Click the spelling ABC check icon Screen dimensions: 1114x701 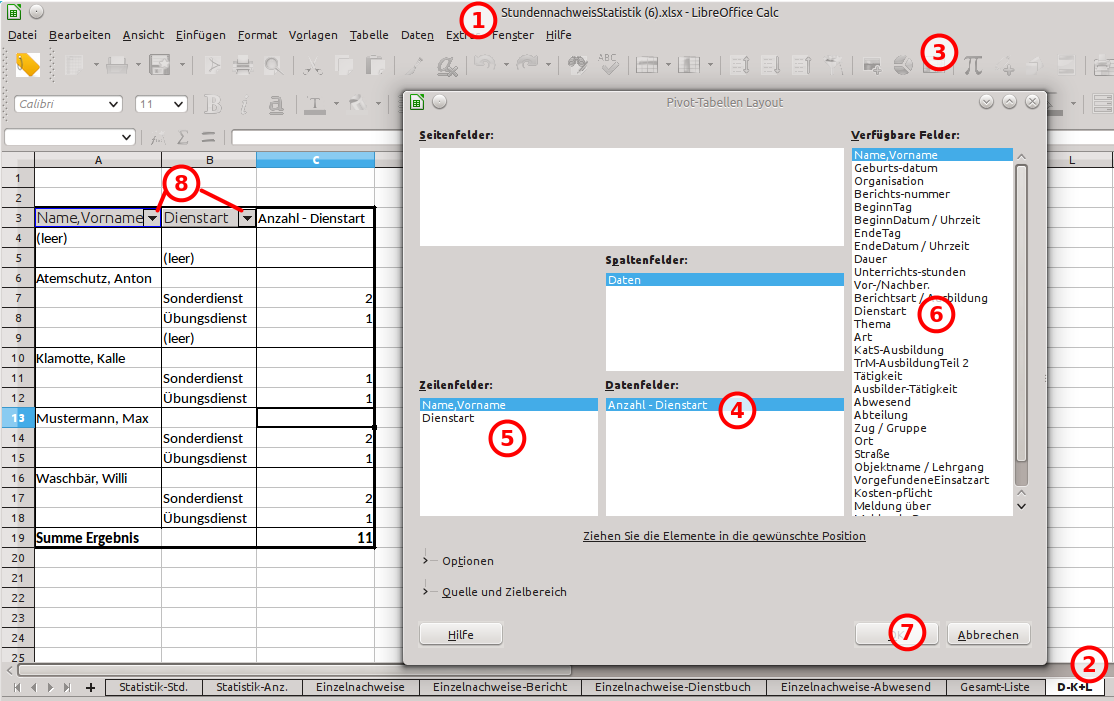(x=607, y=66)
